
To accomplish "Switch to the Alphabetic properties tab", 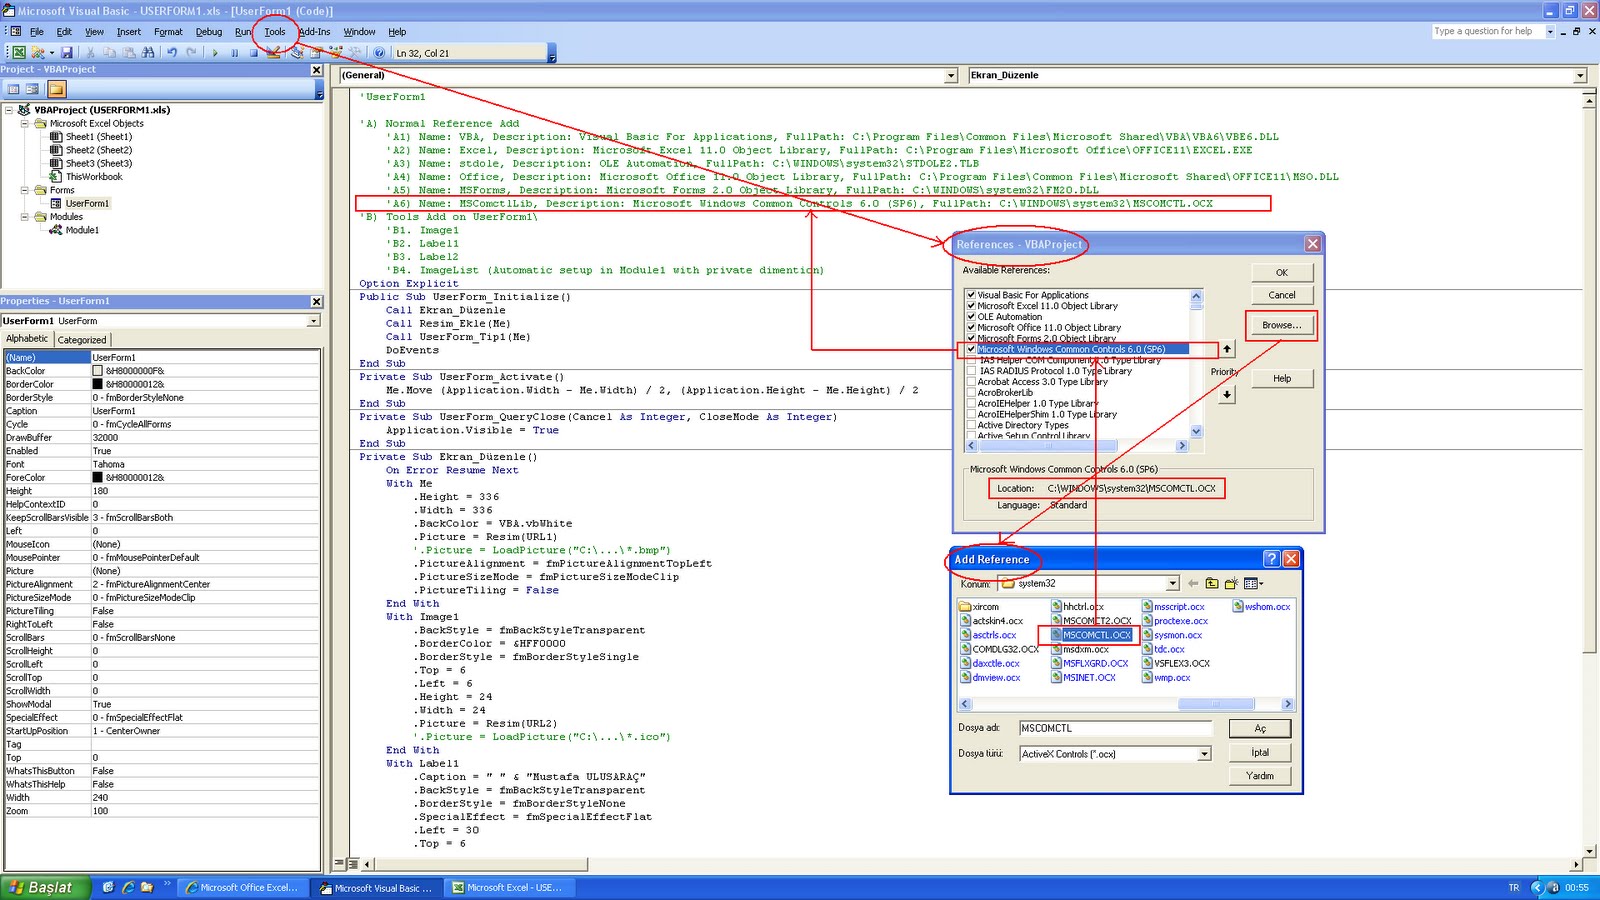I will pos(27,339).
